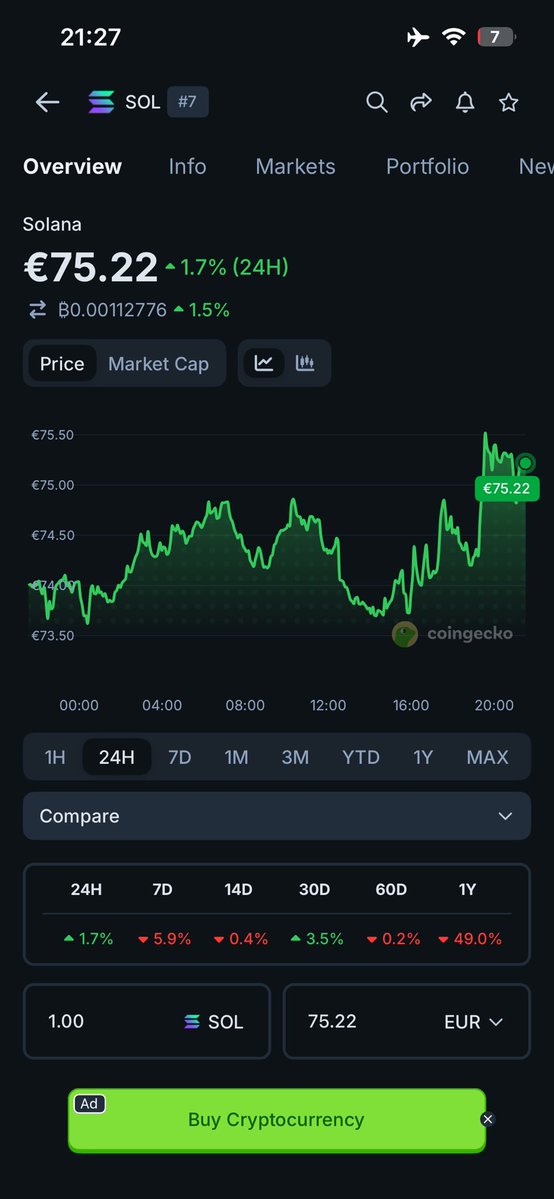Tap the 1Y 49.0% change value

(x=470, y=939)
